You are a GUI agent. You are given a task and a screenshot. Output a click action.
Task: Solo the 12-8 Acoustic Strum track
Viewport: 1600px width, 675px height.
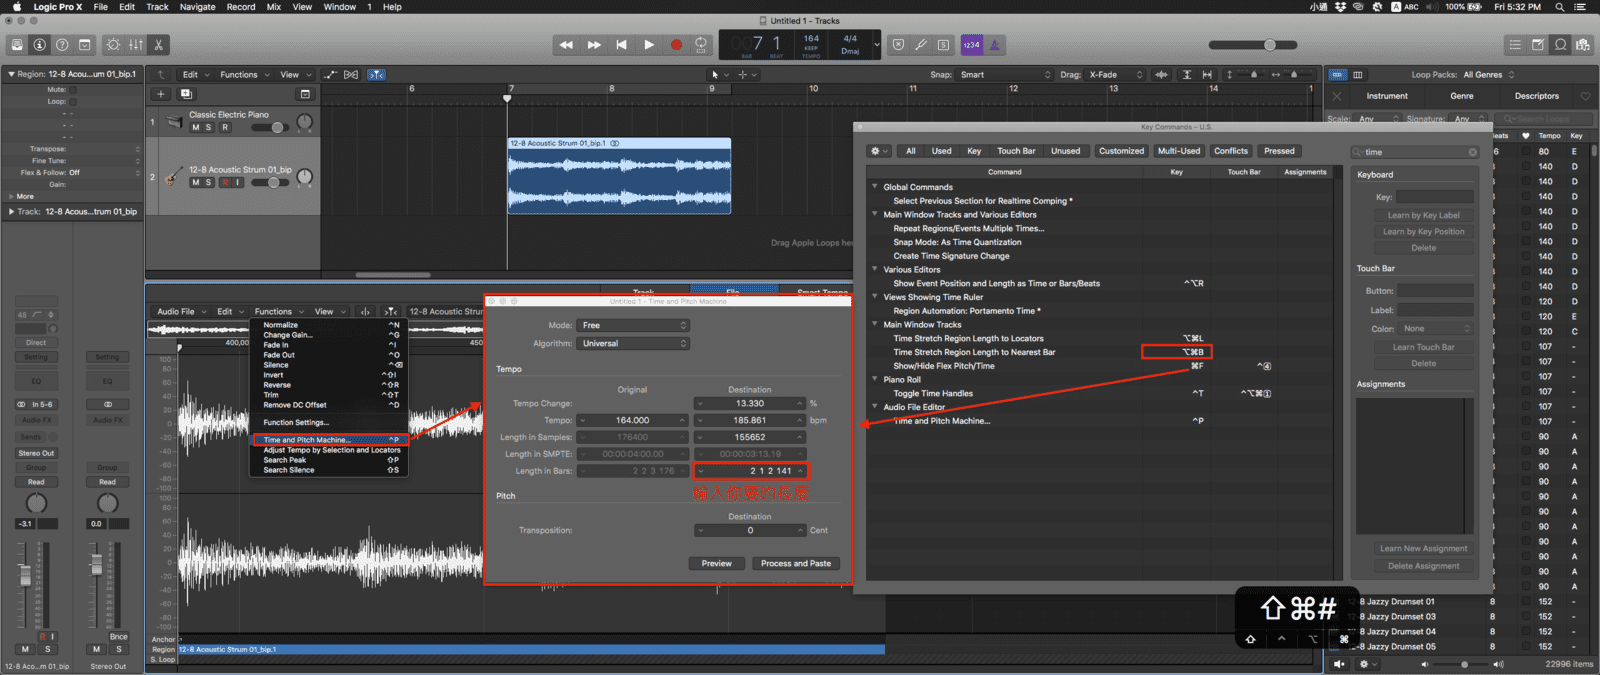[x=208, y=182]
